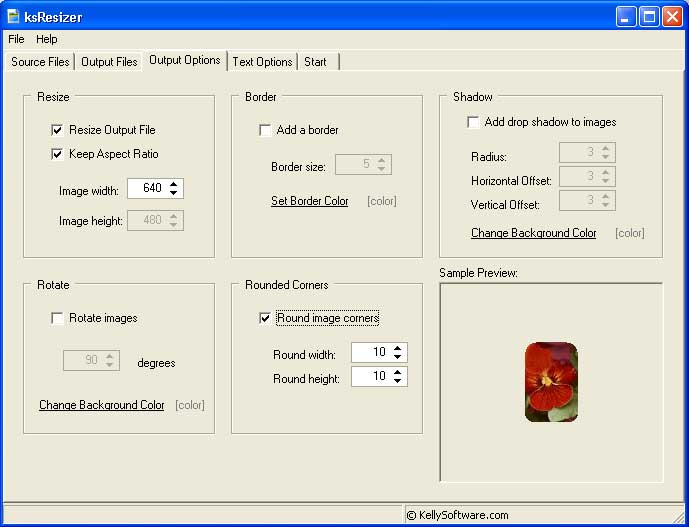Switch to the Output Files tab

click(109, 62)
